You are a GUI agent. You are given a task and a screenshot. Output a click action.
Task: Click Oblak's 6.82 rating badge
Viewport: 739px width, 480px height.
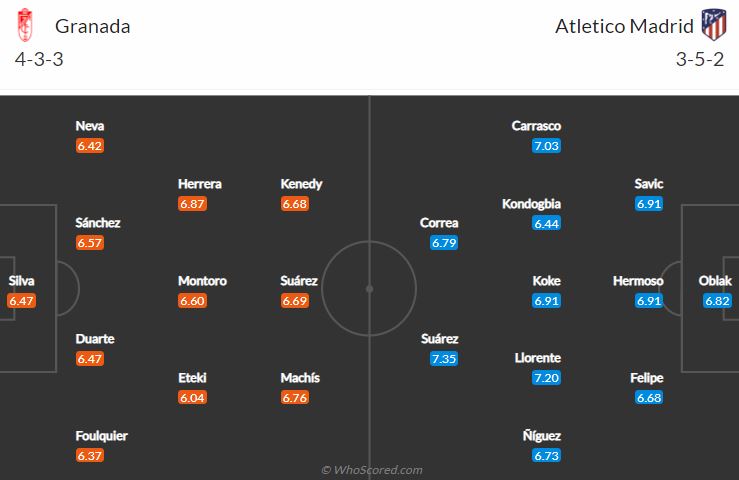pos(717,301)
